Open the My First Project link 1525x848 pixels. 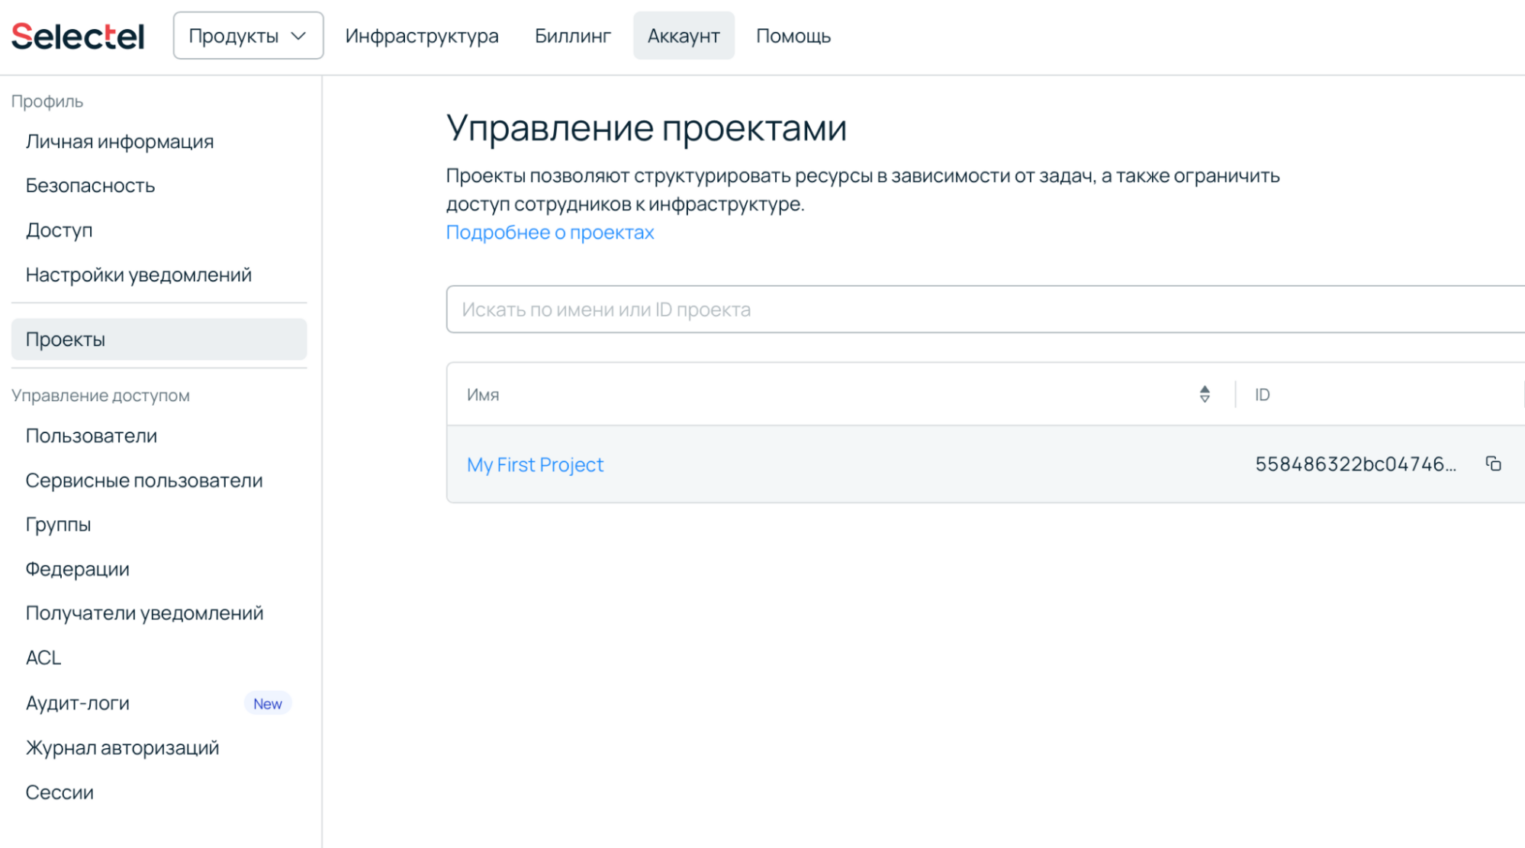point(535,464)
